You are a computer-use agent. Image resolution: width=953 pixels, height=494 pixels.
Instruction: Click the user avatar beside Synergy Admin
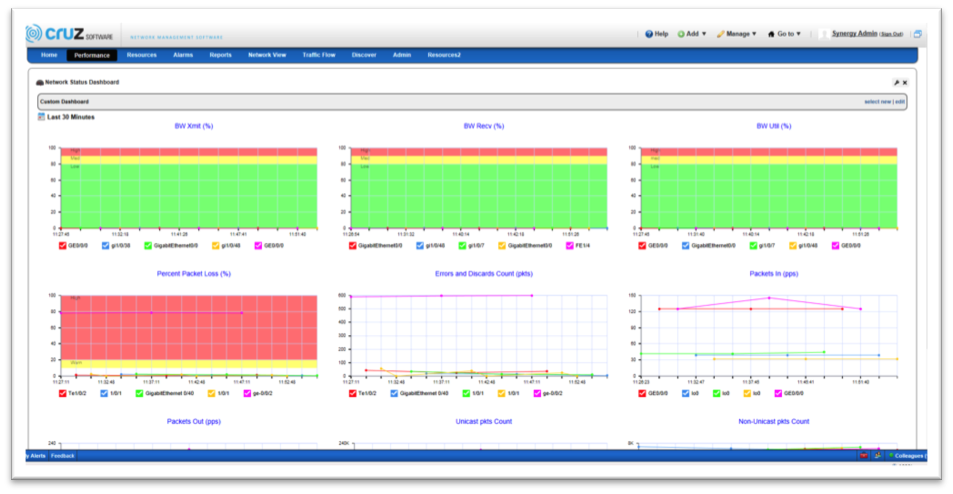824,34
